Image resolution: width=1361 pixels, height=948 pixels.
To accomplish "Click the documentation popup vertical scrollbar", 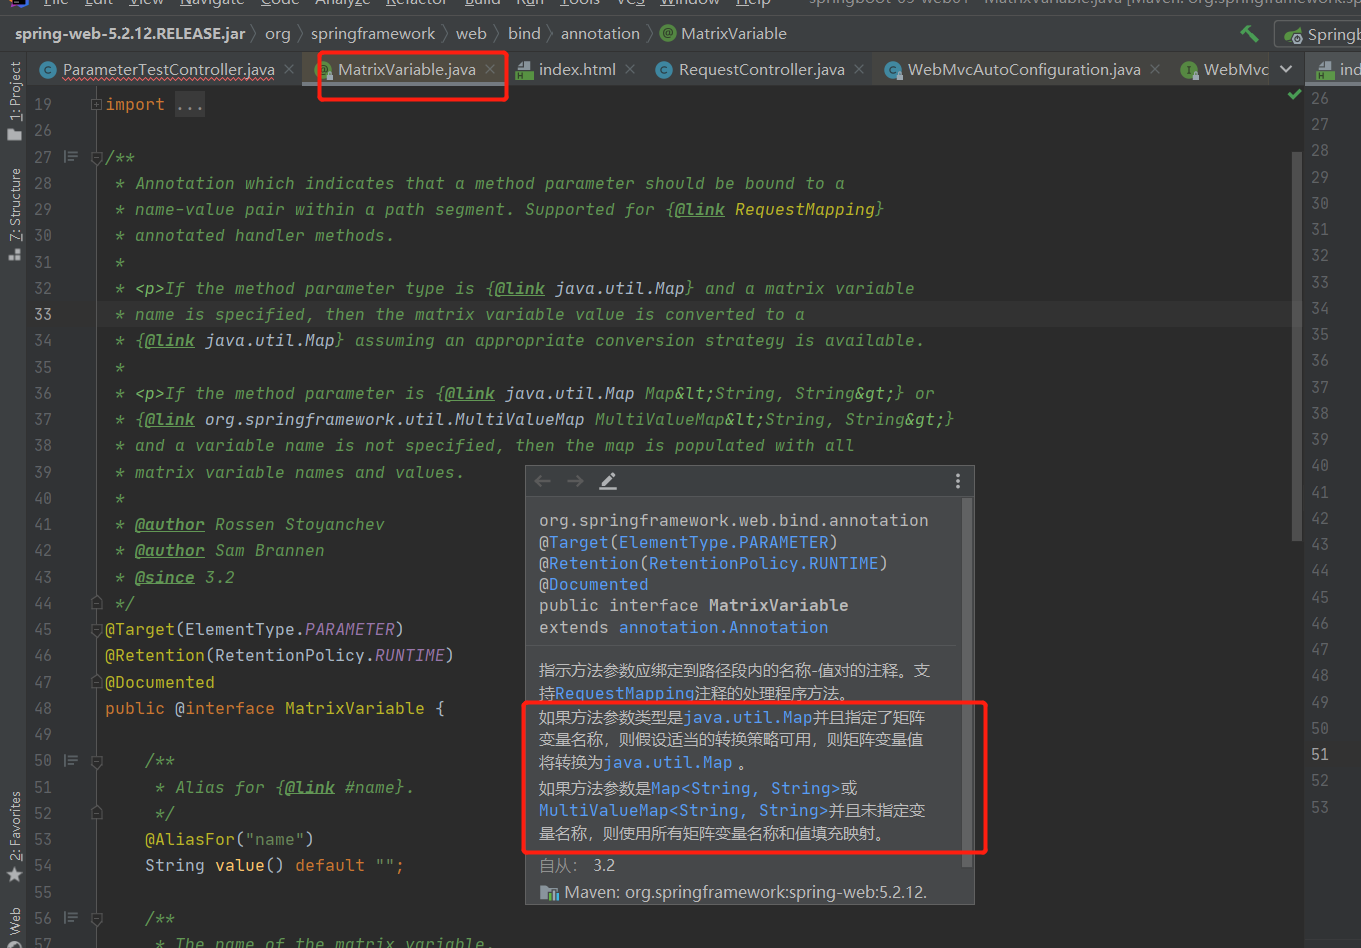I will click(966, 682).
